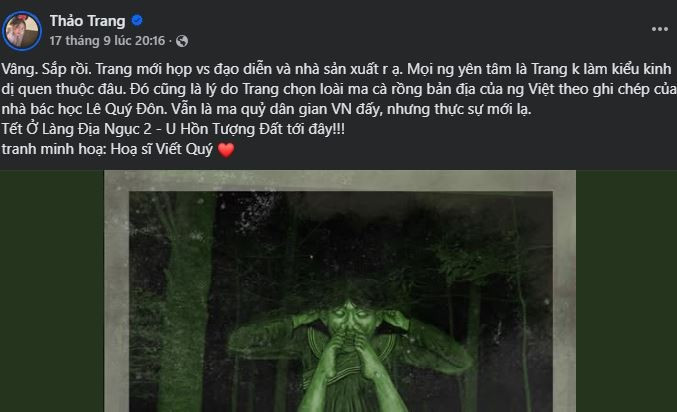This screenshot has height=412, width=677.
Task: Open Thảo Trang's profile via name
Action: pos(87,21)
